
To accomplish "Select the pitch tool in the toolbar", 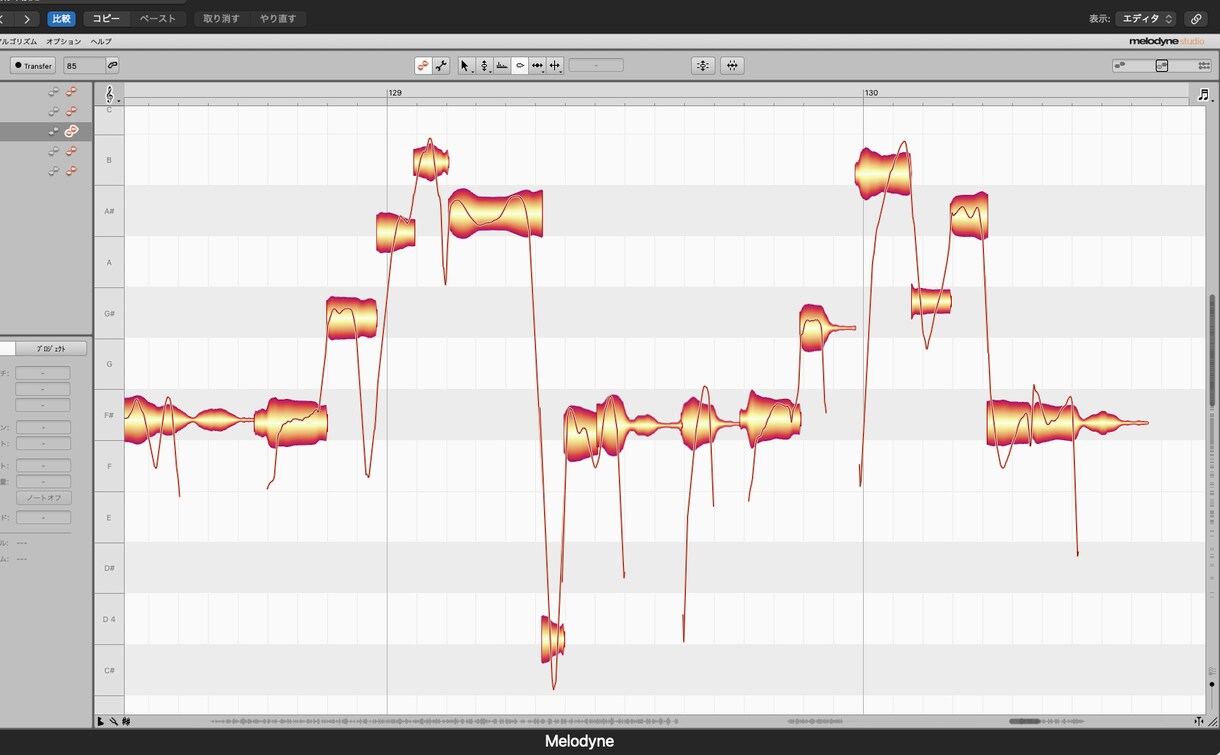I will [484, 66].
